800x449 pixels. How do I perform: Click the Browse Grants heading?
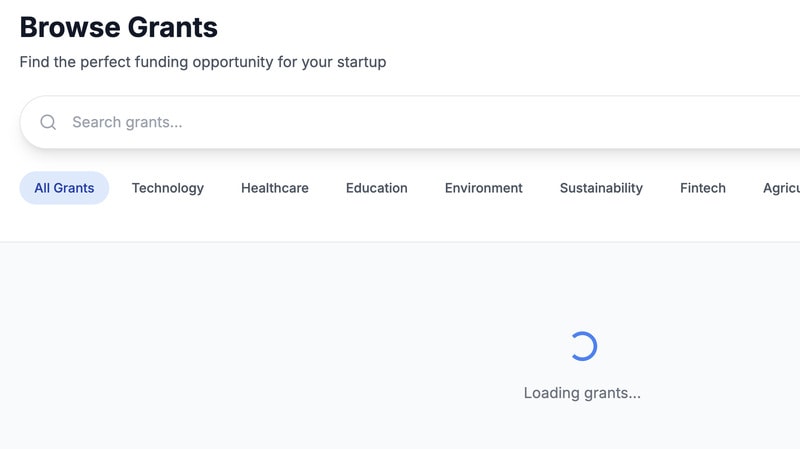[119, 27]
